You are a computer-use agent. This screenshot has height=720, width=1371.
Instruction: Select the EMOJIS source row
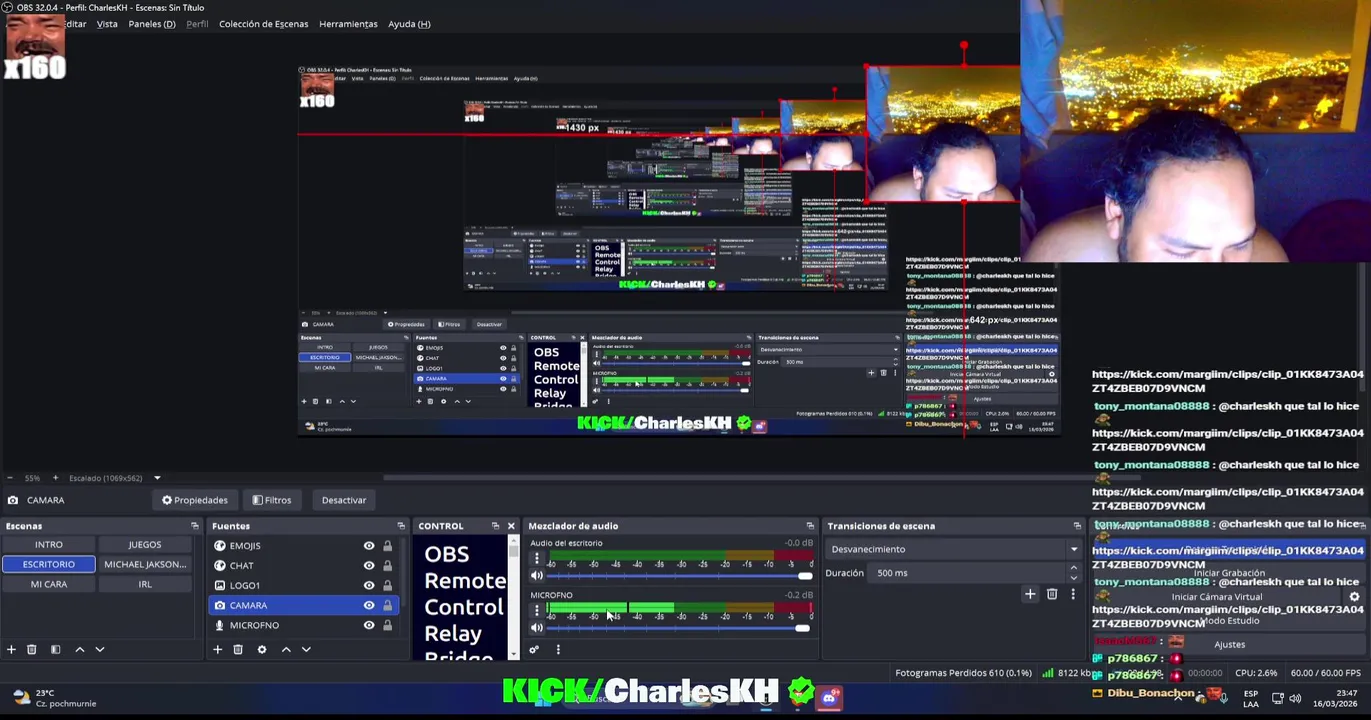[x=304, y=546]
